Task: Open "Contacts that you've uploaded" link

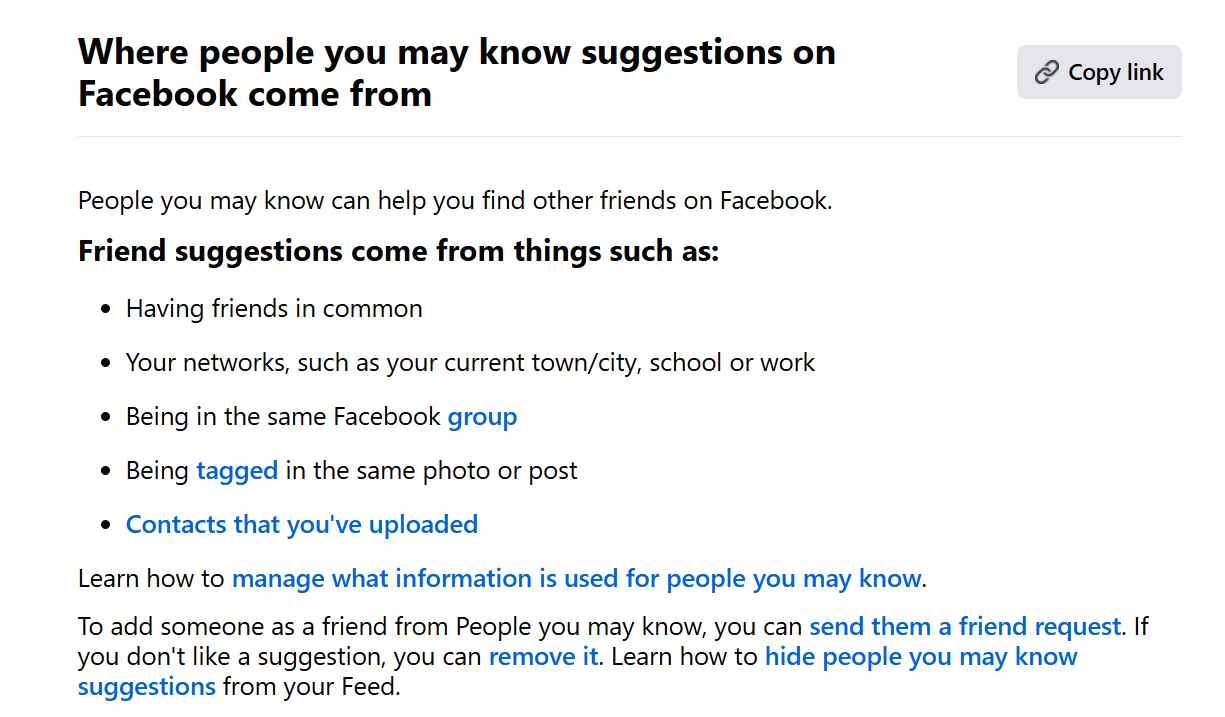Action: pos(301,524)
